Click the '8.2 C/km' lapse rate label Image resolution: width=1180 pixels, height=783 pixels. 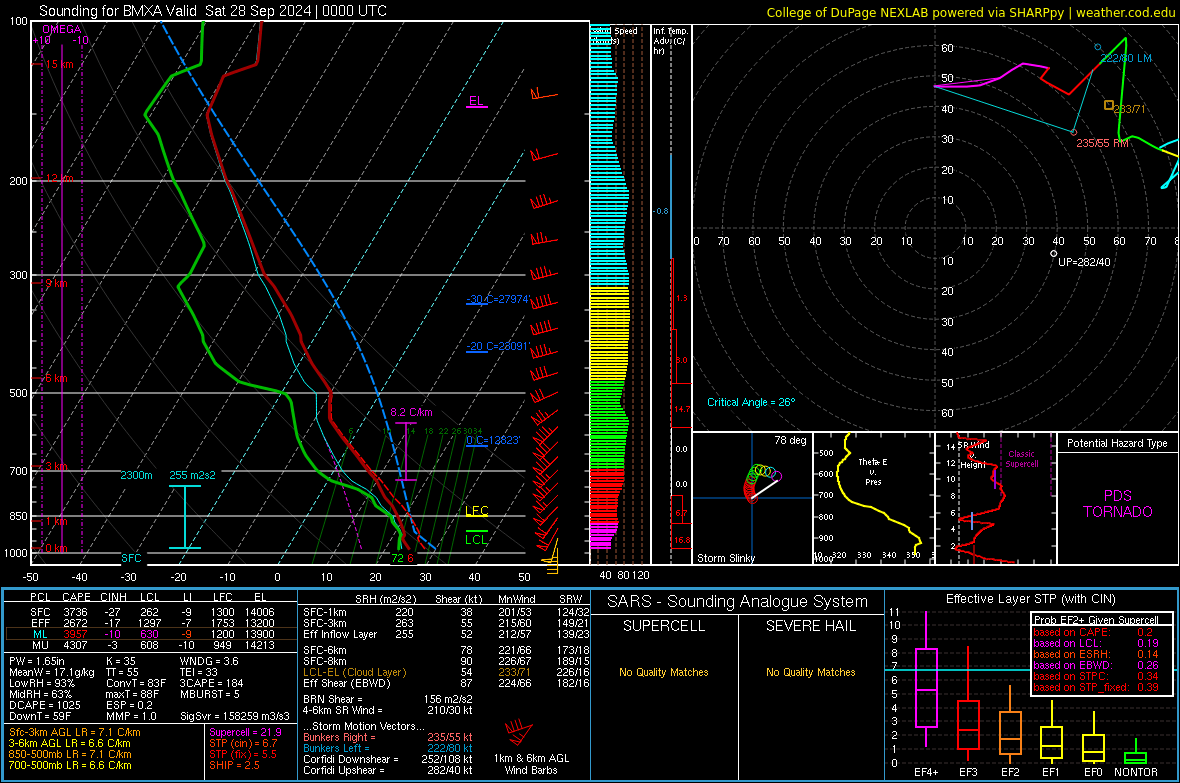pyautogui.click(x=412, y=413)
